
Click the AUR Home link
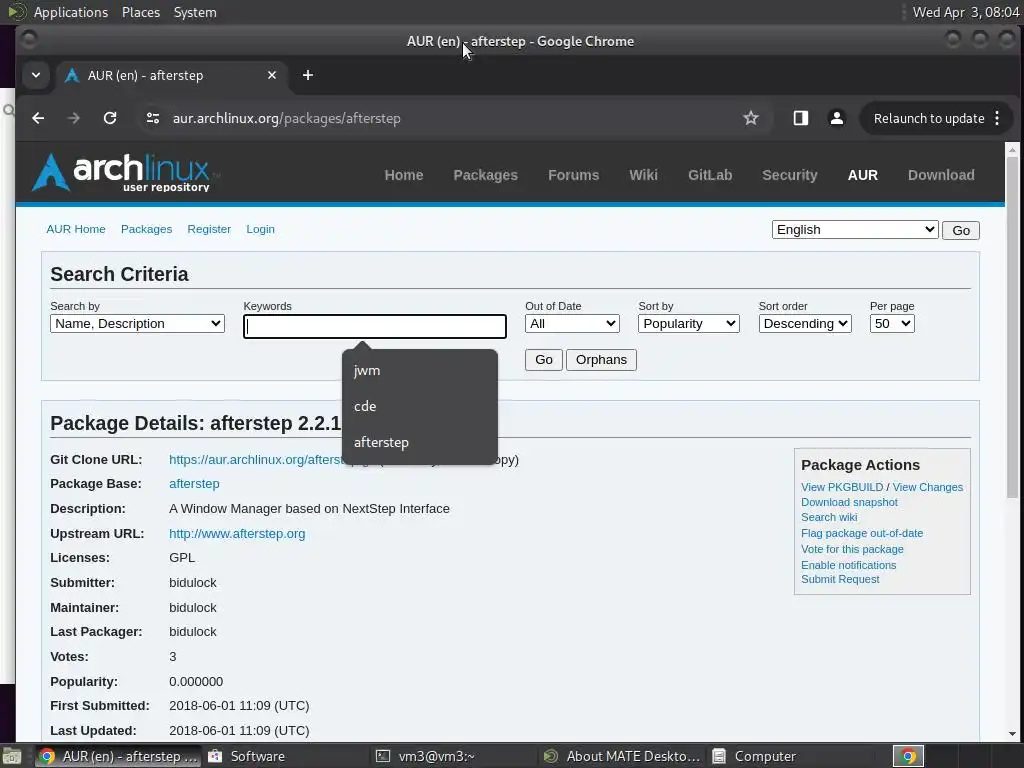[76, 229]
